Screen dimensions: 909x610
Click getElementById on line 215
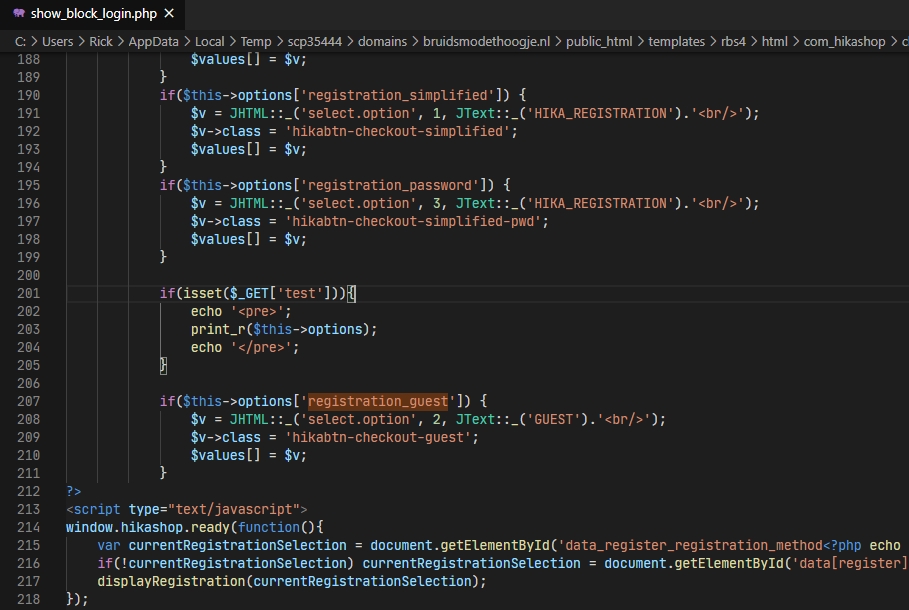495,546
